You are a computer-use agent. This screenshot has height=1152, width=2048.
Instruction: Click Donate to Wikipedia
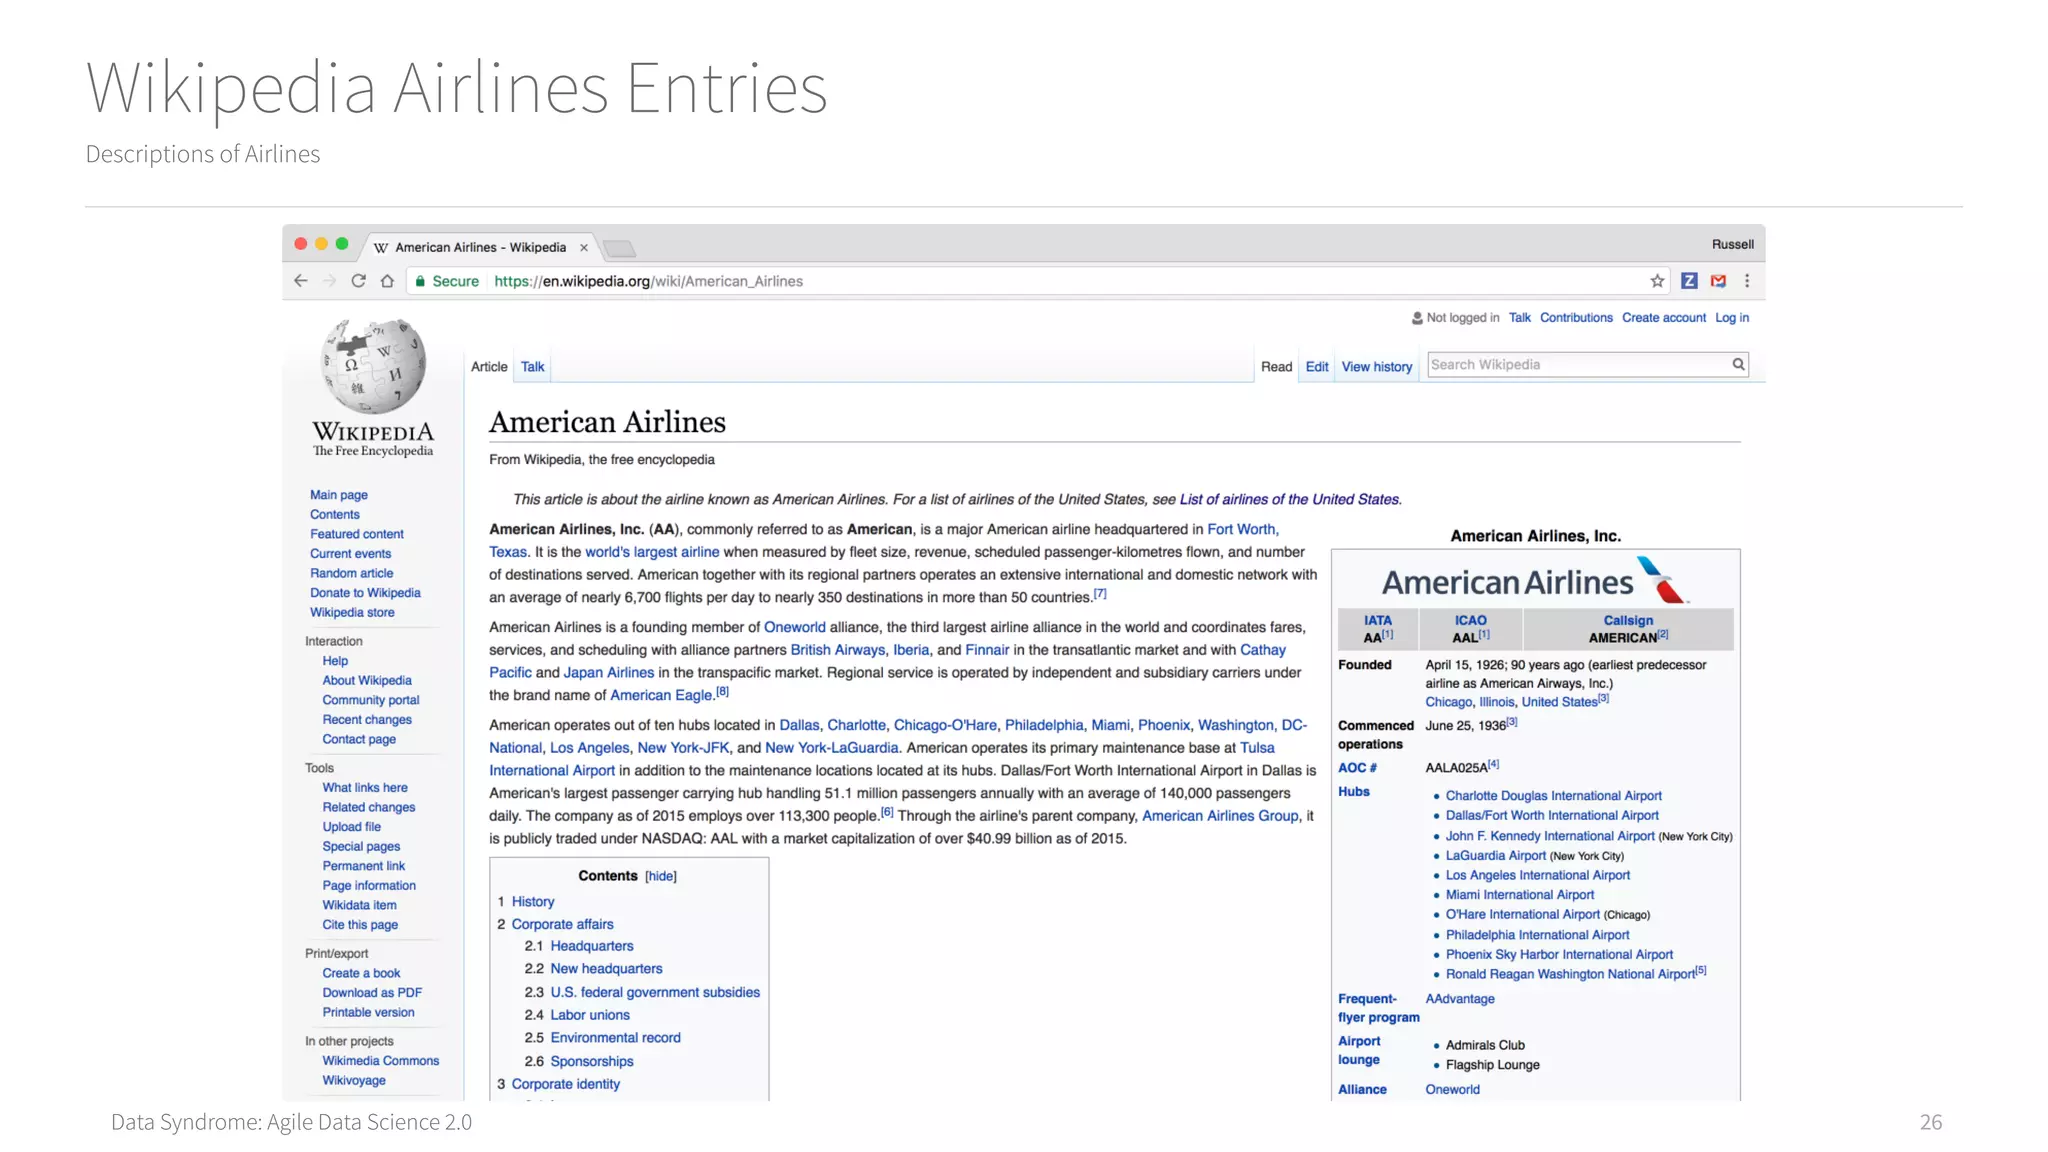(x=365, y=593)
